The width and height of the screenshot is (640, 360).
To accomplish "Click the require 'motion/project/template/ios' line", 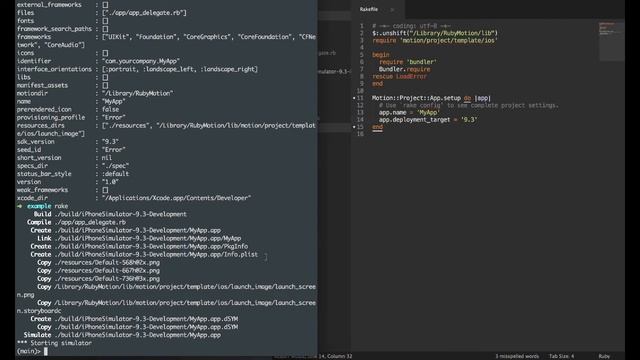I will point(434,40).
